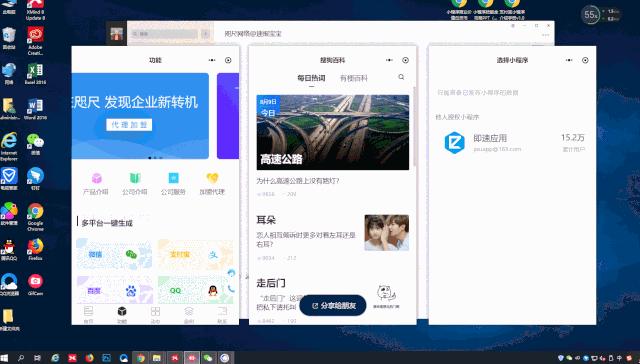This screenshot has height=364, width=640.
Task: Open Firefox from the taskbar
Action: click(89, 358)
